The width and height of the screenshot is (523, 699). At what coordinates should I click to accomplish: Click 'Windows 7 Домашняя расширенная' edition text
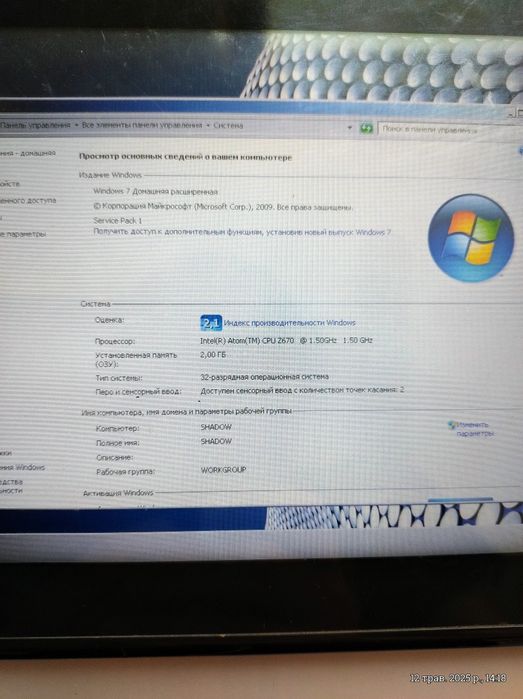[156, 192]
